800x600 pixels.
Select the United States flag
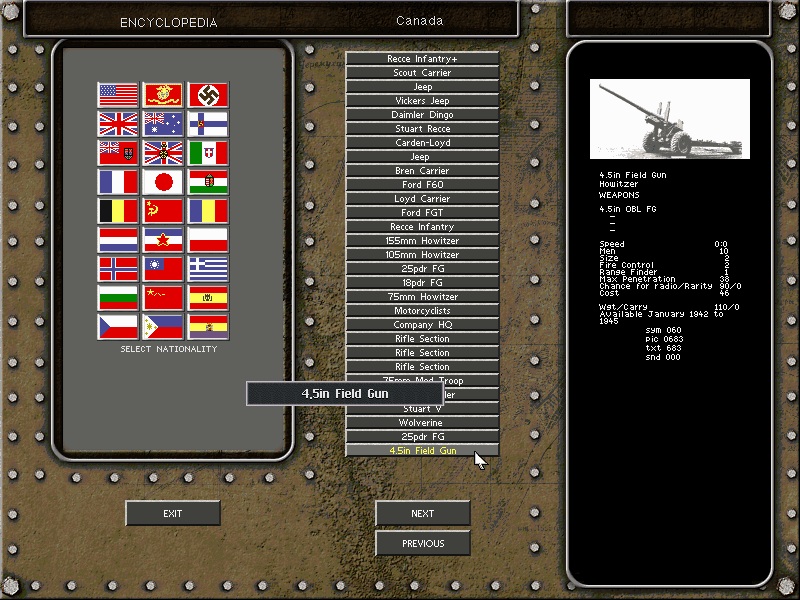coord(118,96)
